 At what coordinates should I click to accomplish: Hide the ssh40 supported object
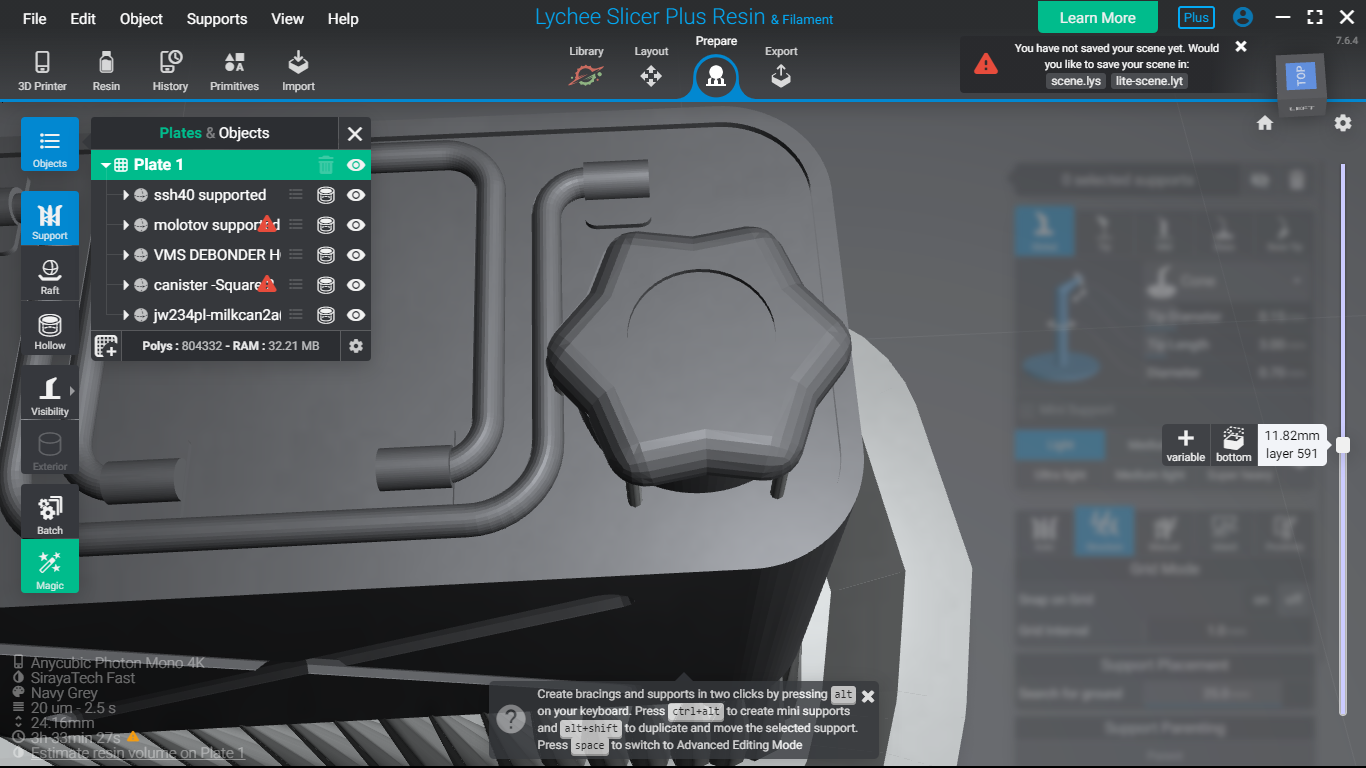[355, 195]
